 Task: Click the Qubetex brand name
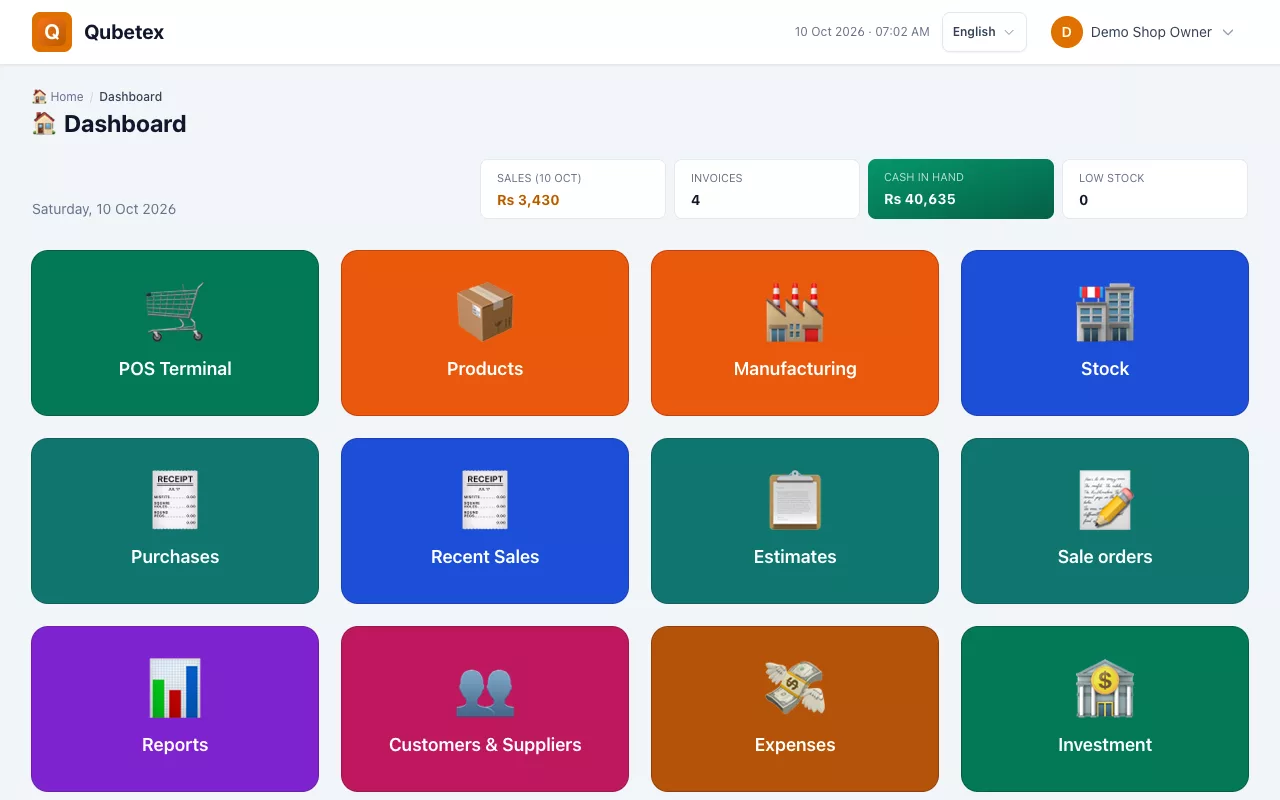pyautogui.click(x=124, y=32)
